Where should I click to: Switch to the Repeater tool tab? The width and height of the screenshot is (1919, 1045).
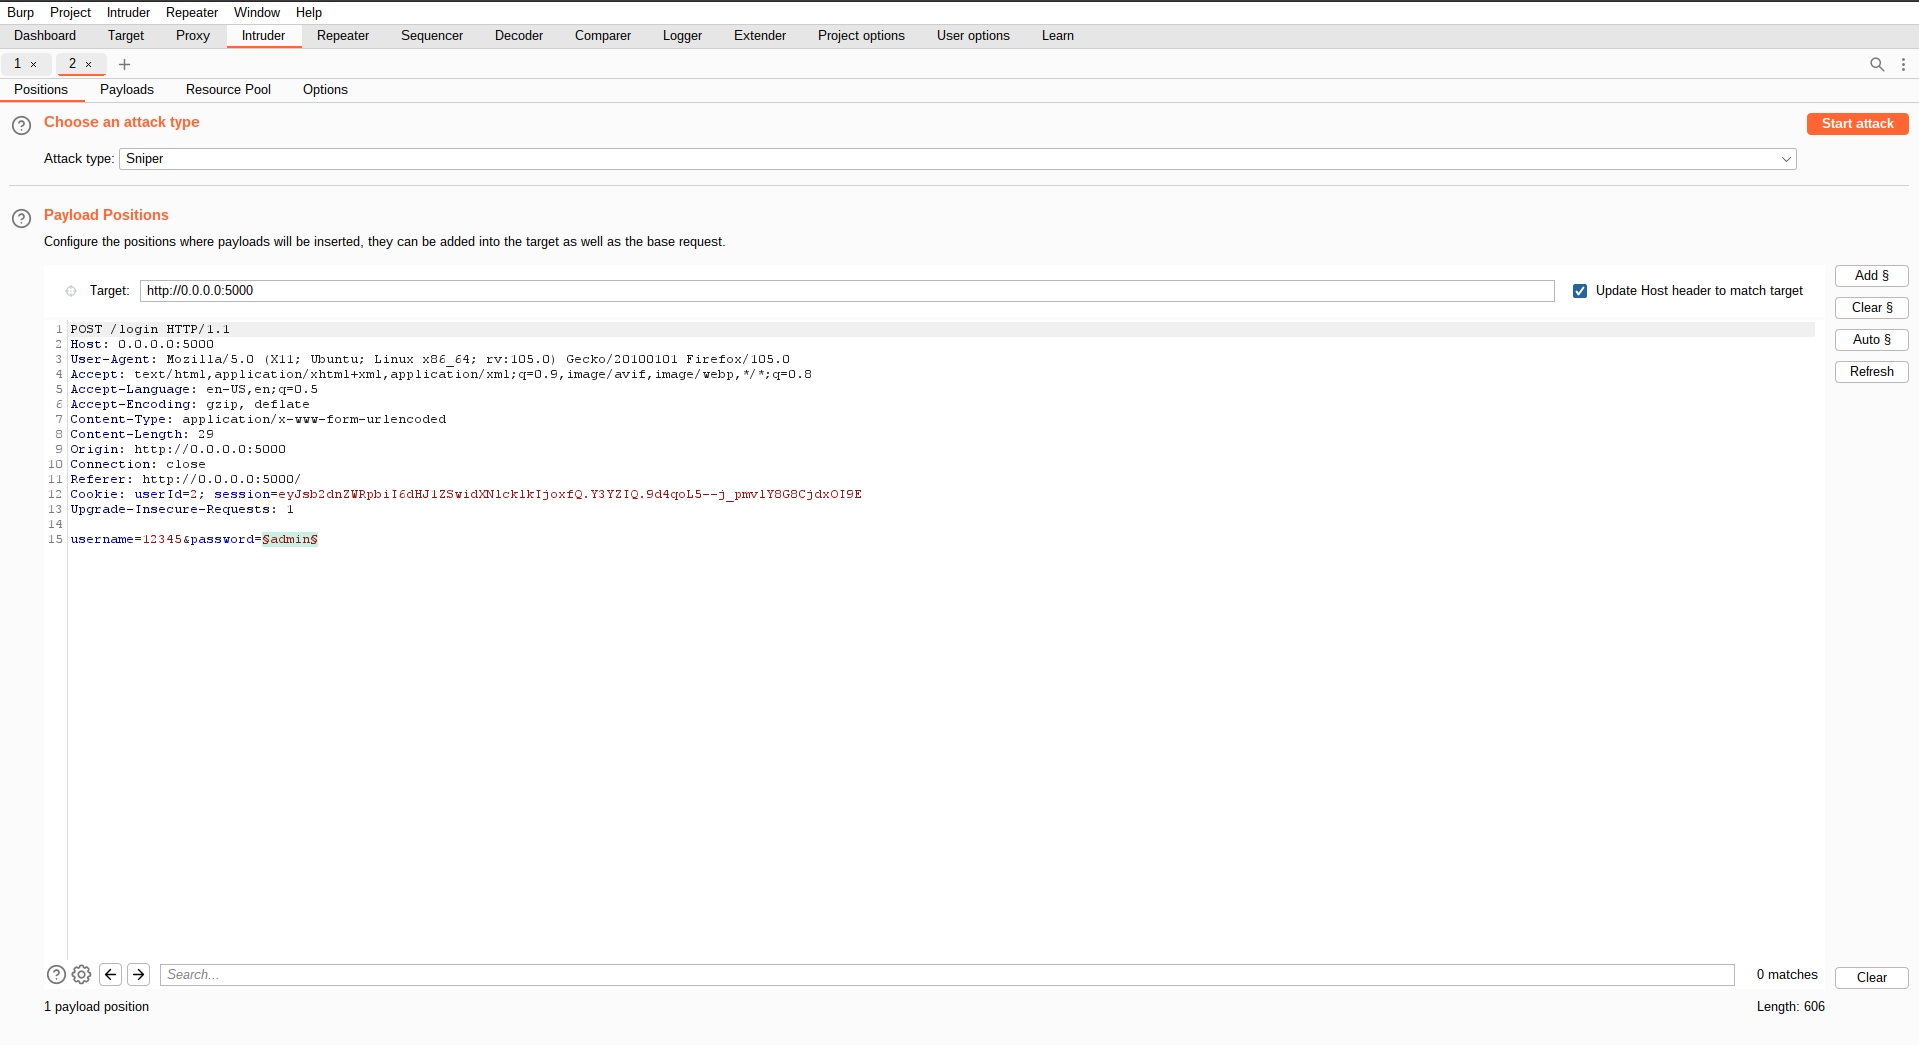click(342, 36)
